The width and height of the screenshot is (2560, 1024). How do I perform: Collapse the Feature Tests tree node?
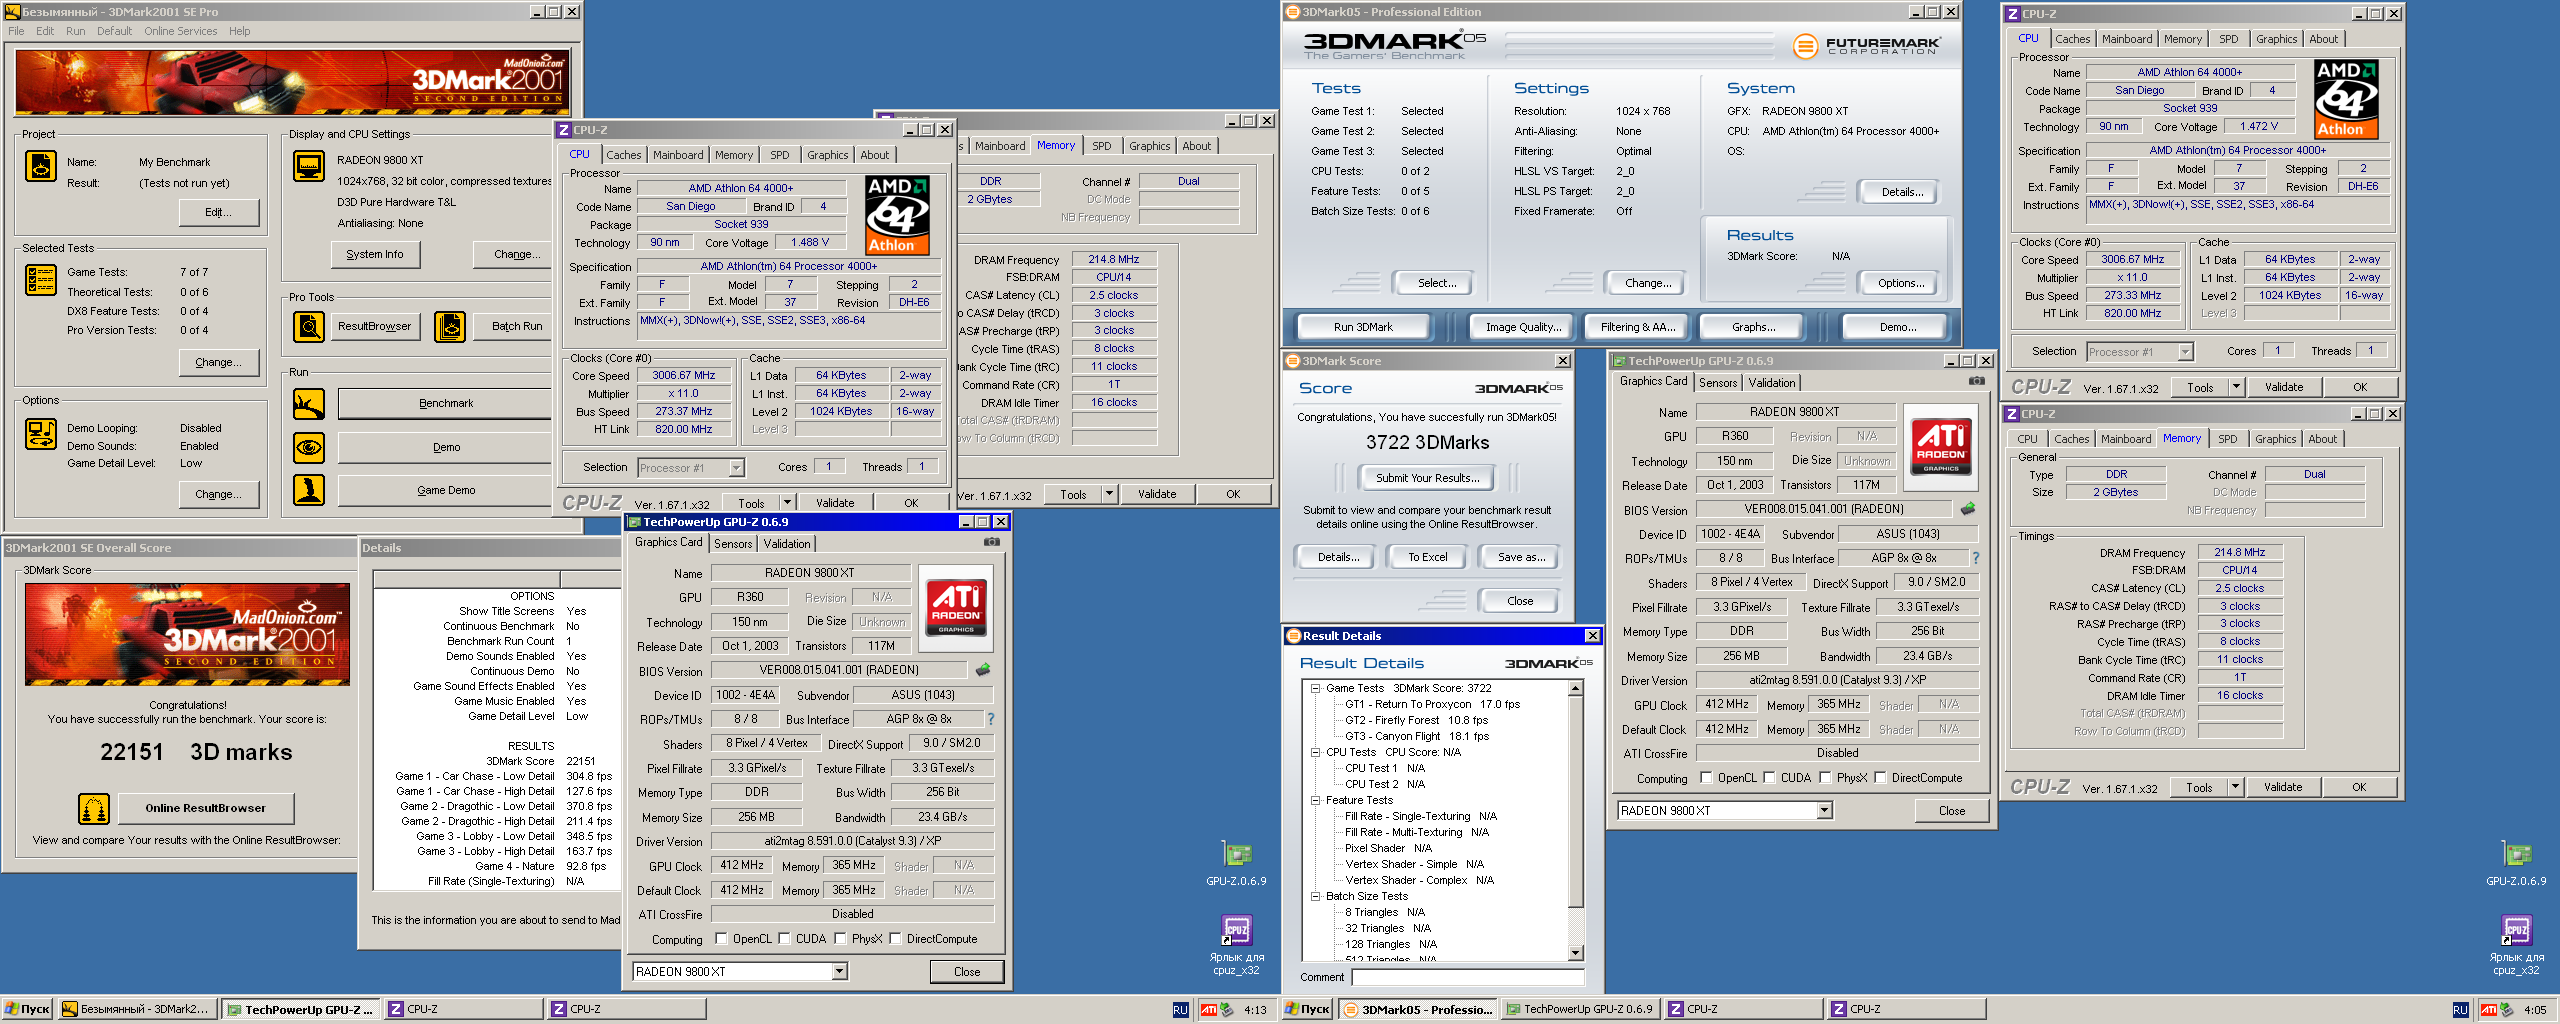tap(1316, 800)
